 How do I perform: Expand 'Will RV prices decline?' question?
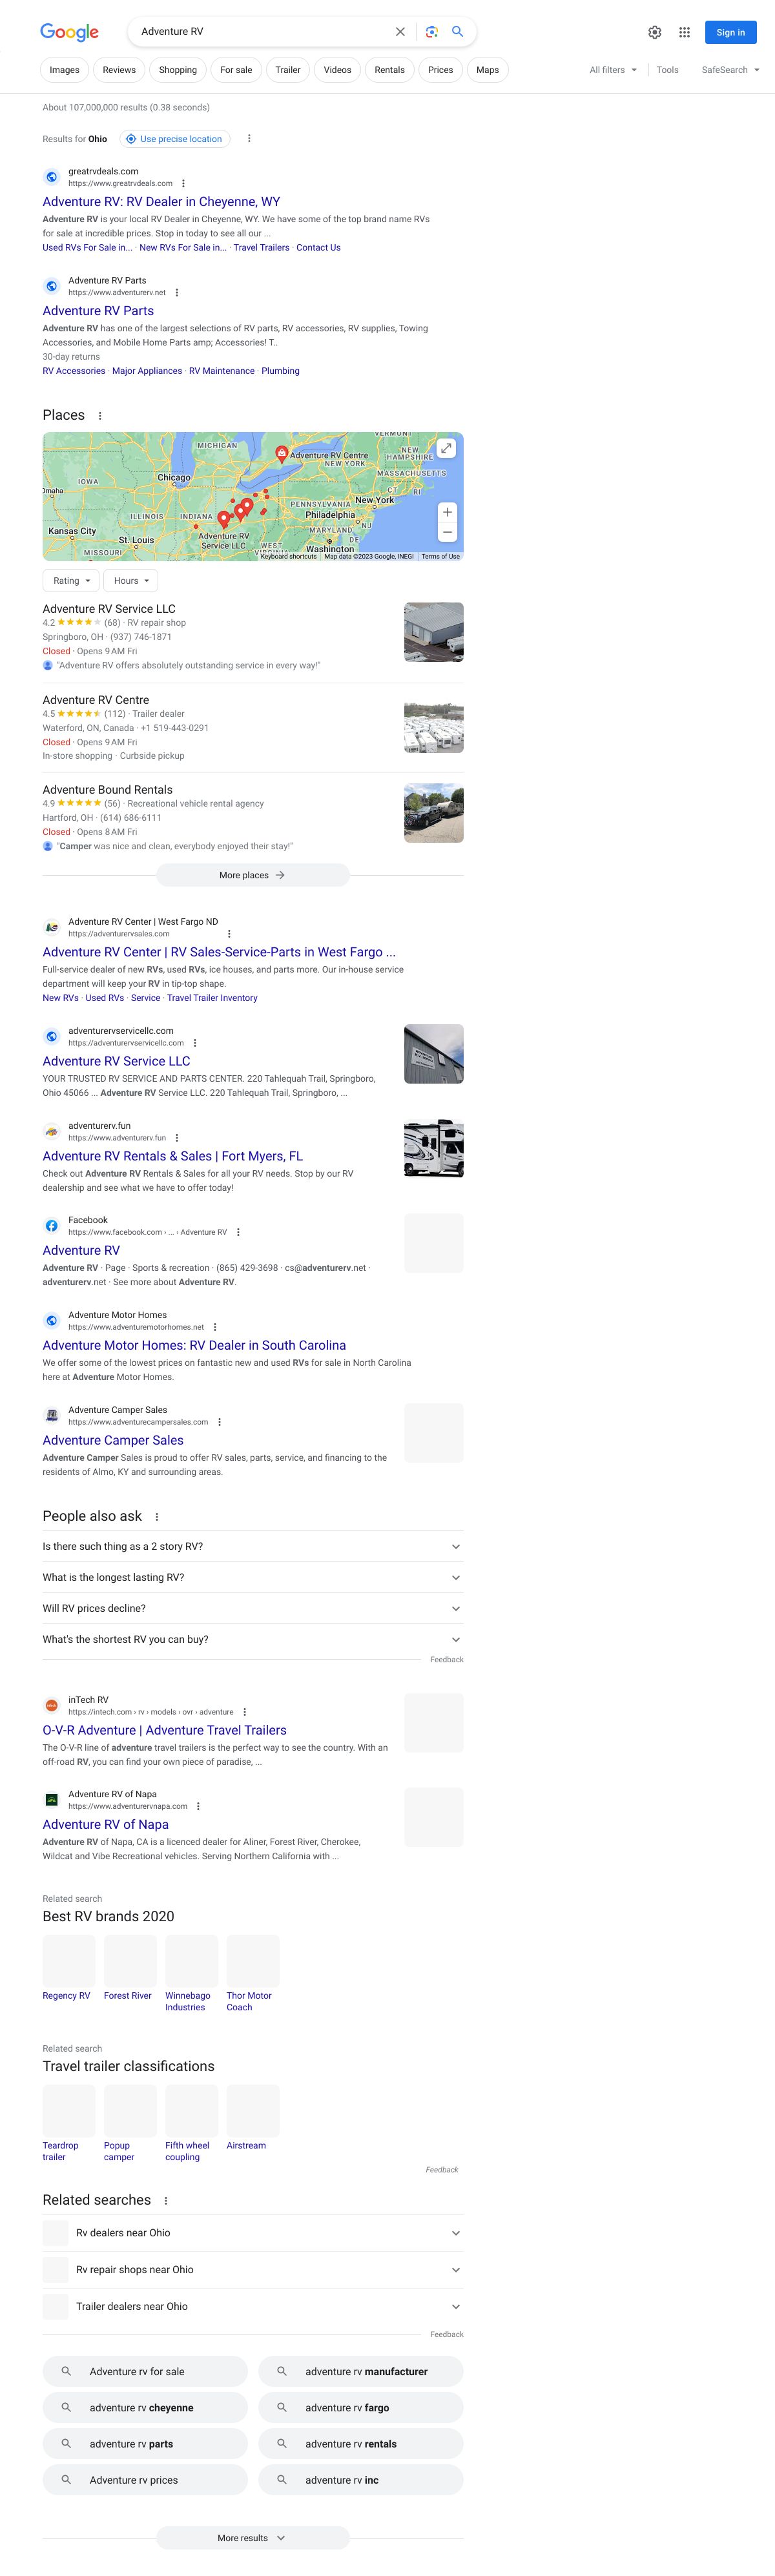pos(253,1608)
